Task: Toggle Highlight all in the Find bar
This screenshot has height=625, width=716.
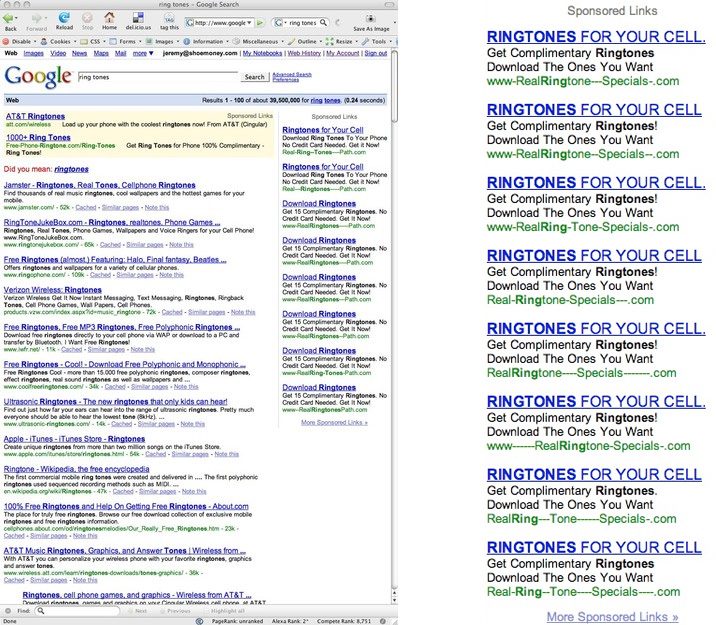Action: (x=227, y=611)
